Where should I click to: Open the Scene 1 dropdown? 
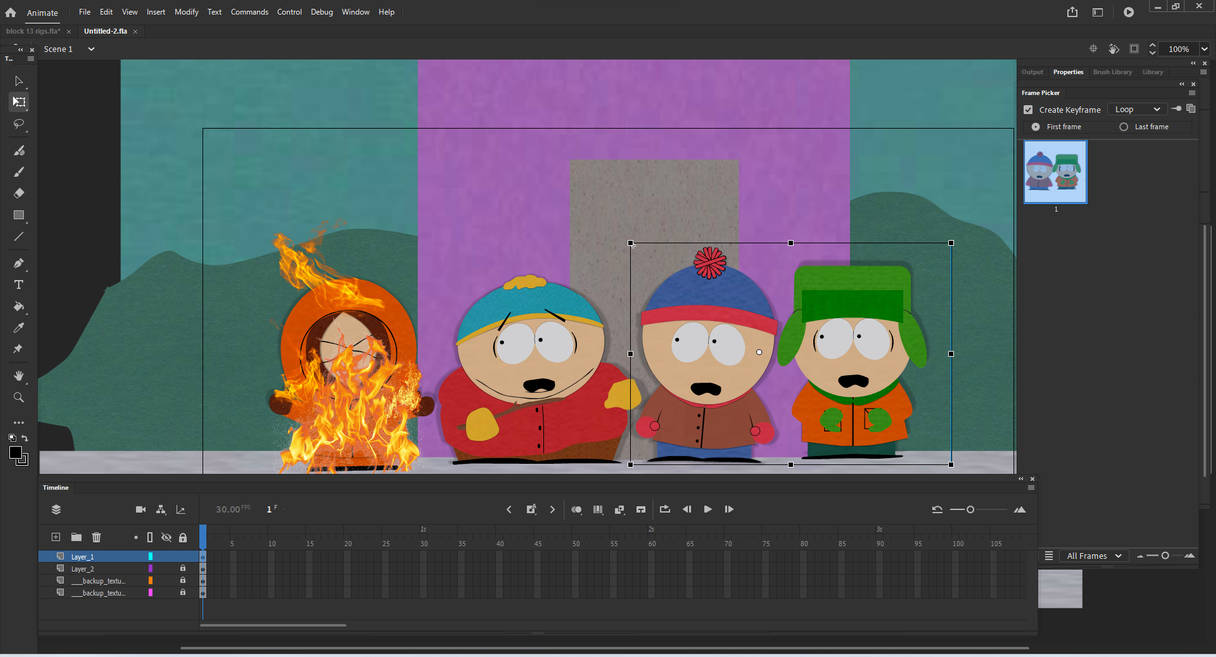point(90,49)
